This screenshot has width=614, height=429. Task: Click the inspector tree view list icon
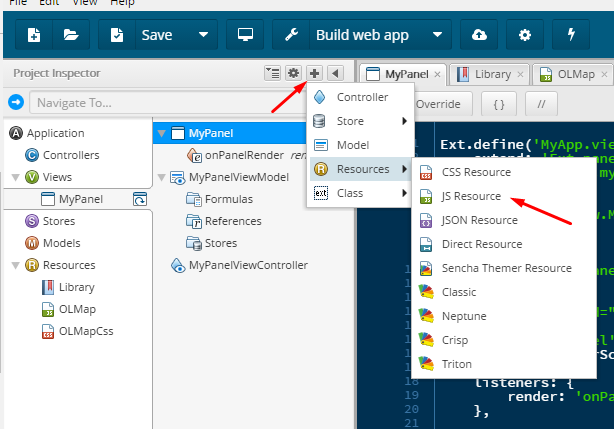pyautogui.click(x=273, y=73)
